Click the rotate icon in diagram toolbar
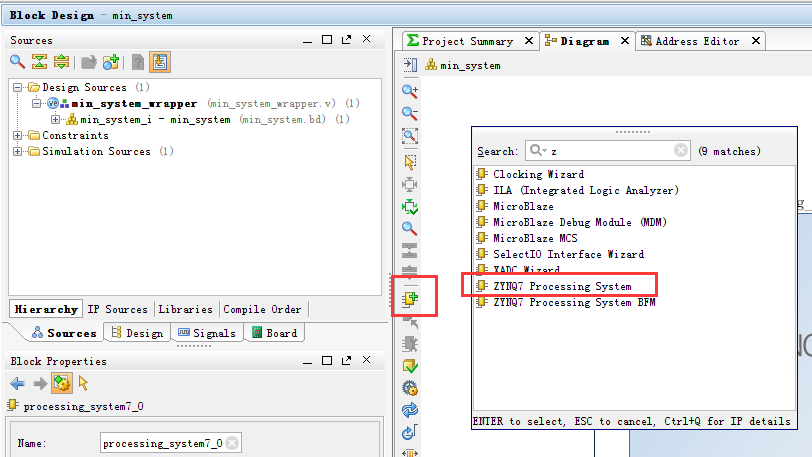This screenshot has width=812, height=457. coord(410,432)
